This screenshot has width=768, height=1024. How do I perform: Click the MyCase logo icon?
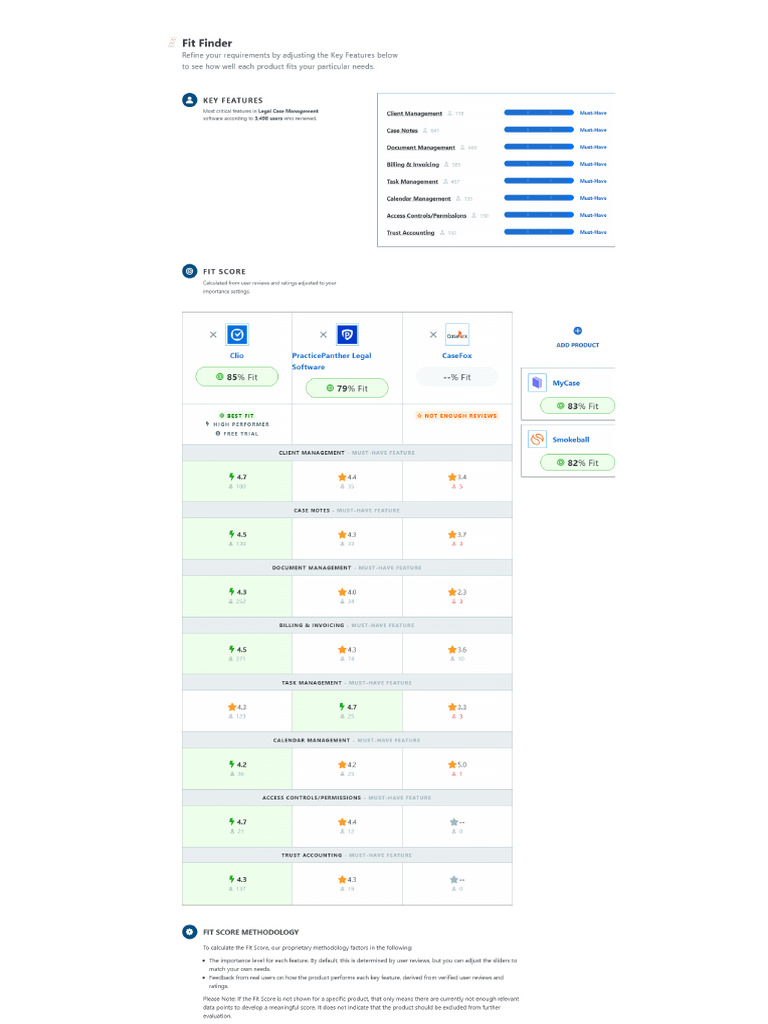(537, 383)
